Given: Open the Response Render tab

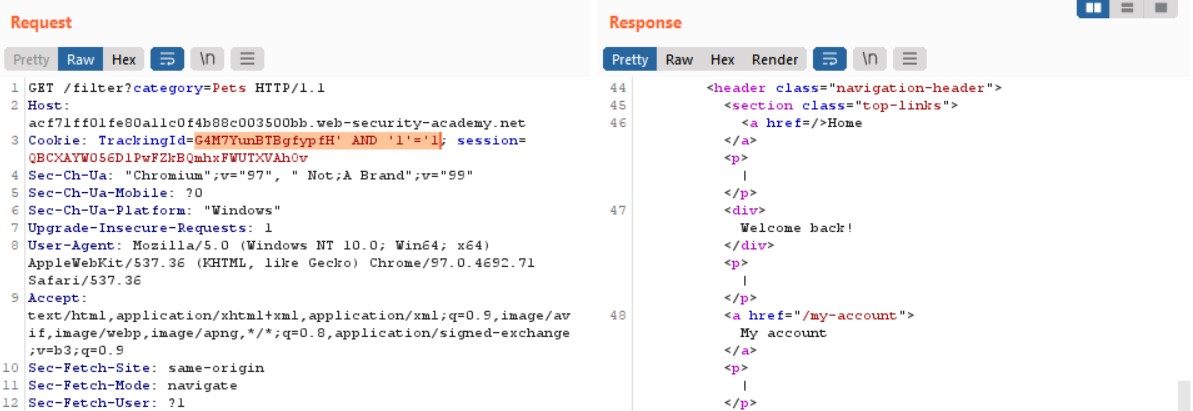Looking at the screenshot, I should click(x=775, y=59).
